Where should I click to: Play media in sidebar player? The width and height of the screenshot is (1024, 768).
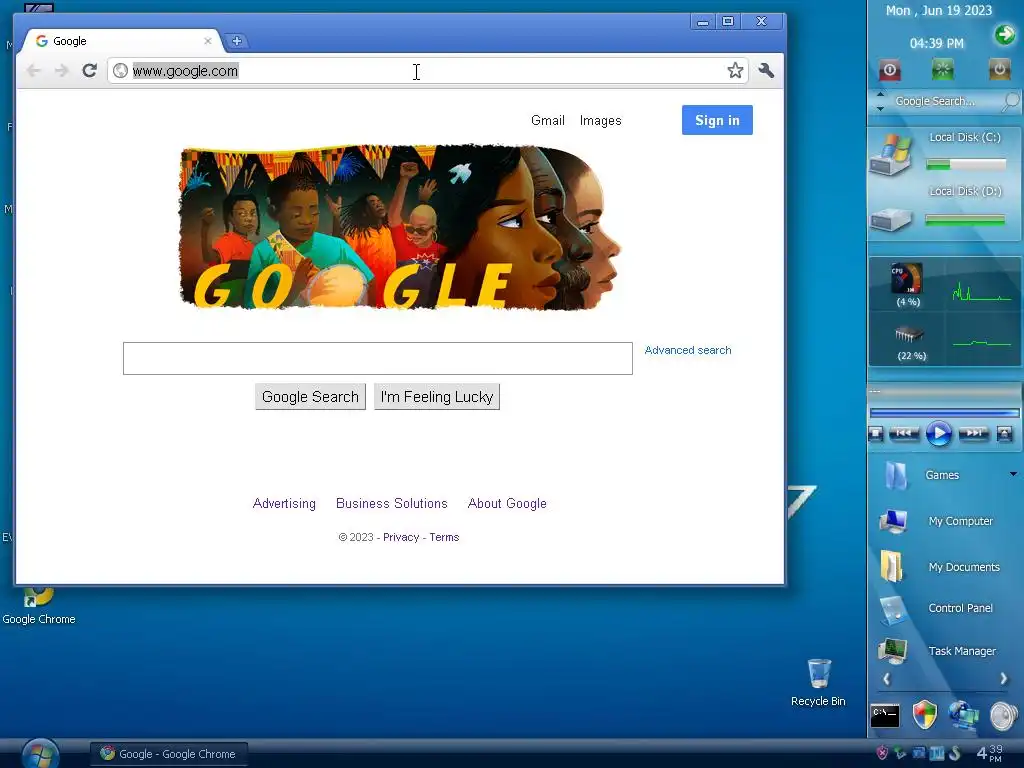coord(938,434)
